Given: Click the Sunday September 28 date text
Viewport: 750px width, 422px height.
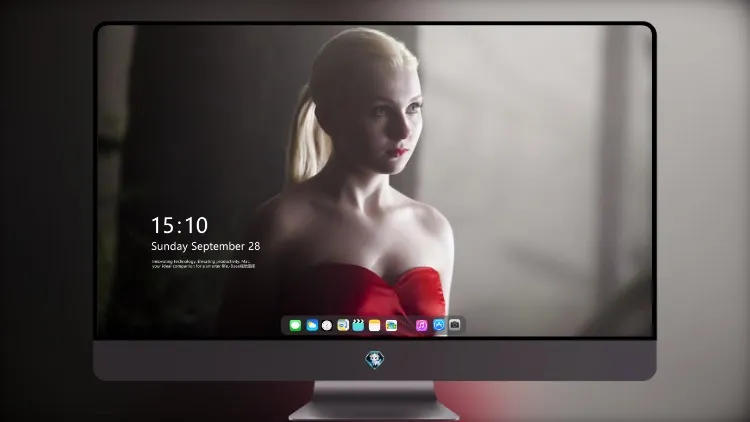Looking at the screenshot, I should coord(206,246).
